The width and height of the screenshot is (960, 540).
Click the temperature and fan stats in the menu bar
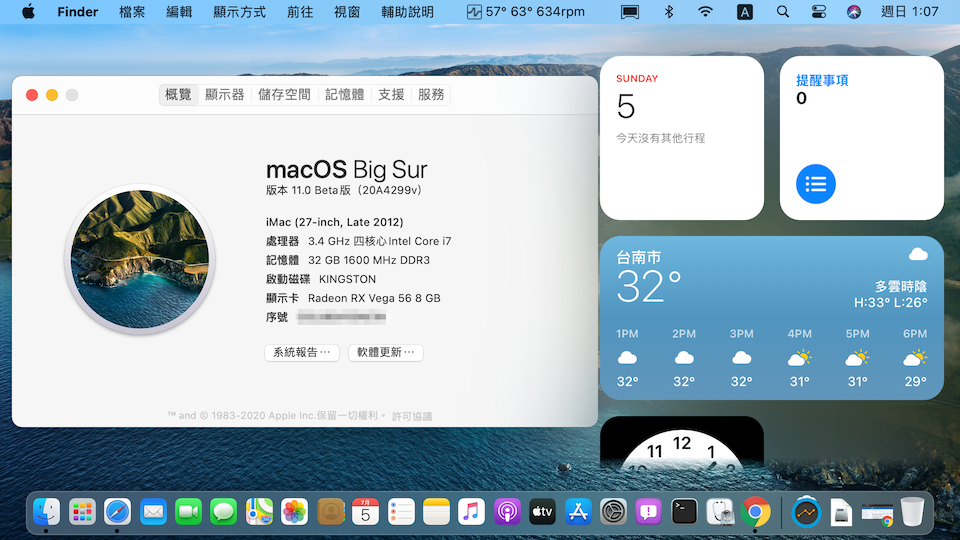[525, 12]
